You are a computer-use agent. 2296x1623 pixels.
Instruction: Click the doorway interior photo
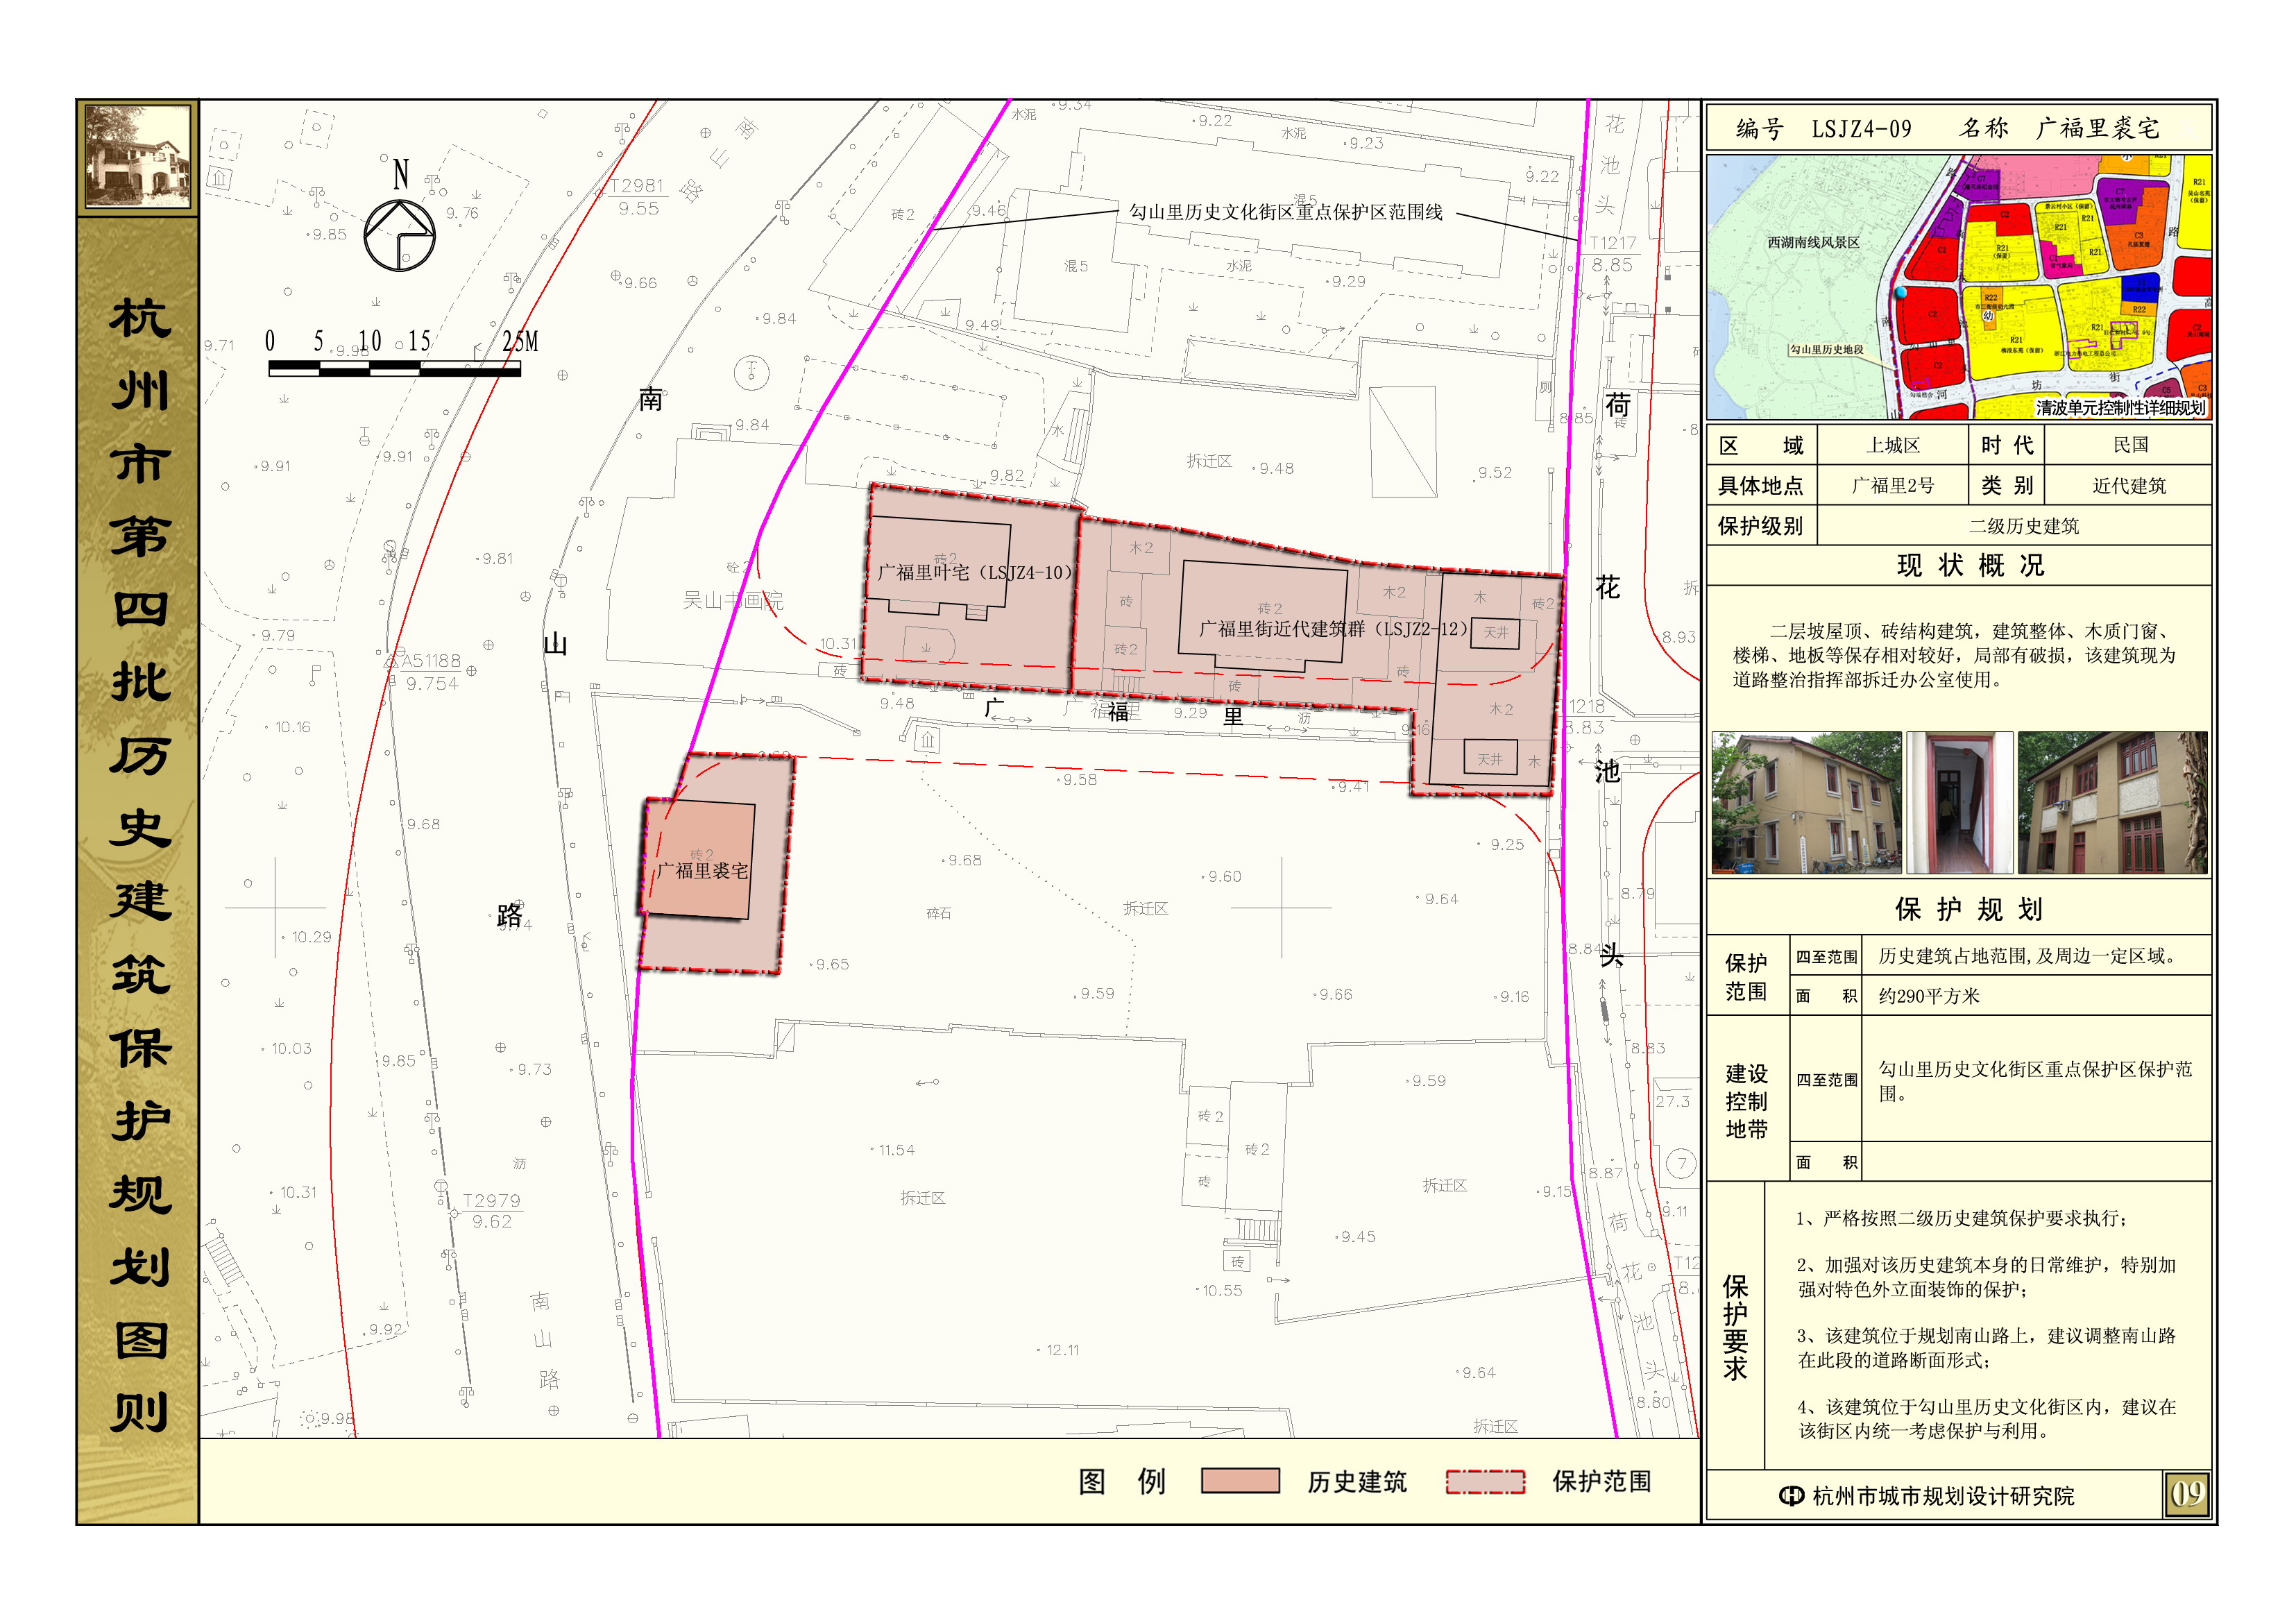1959,803
